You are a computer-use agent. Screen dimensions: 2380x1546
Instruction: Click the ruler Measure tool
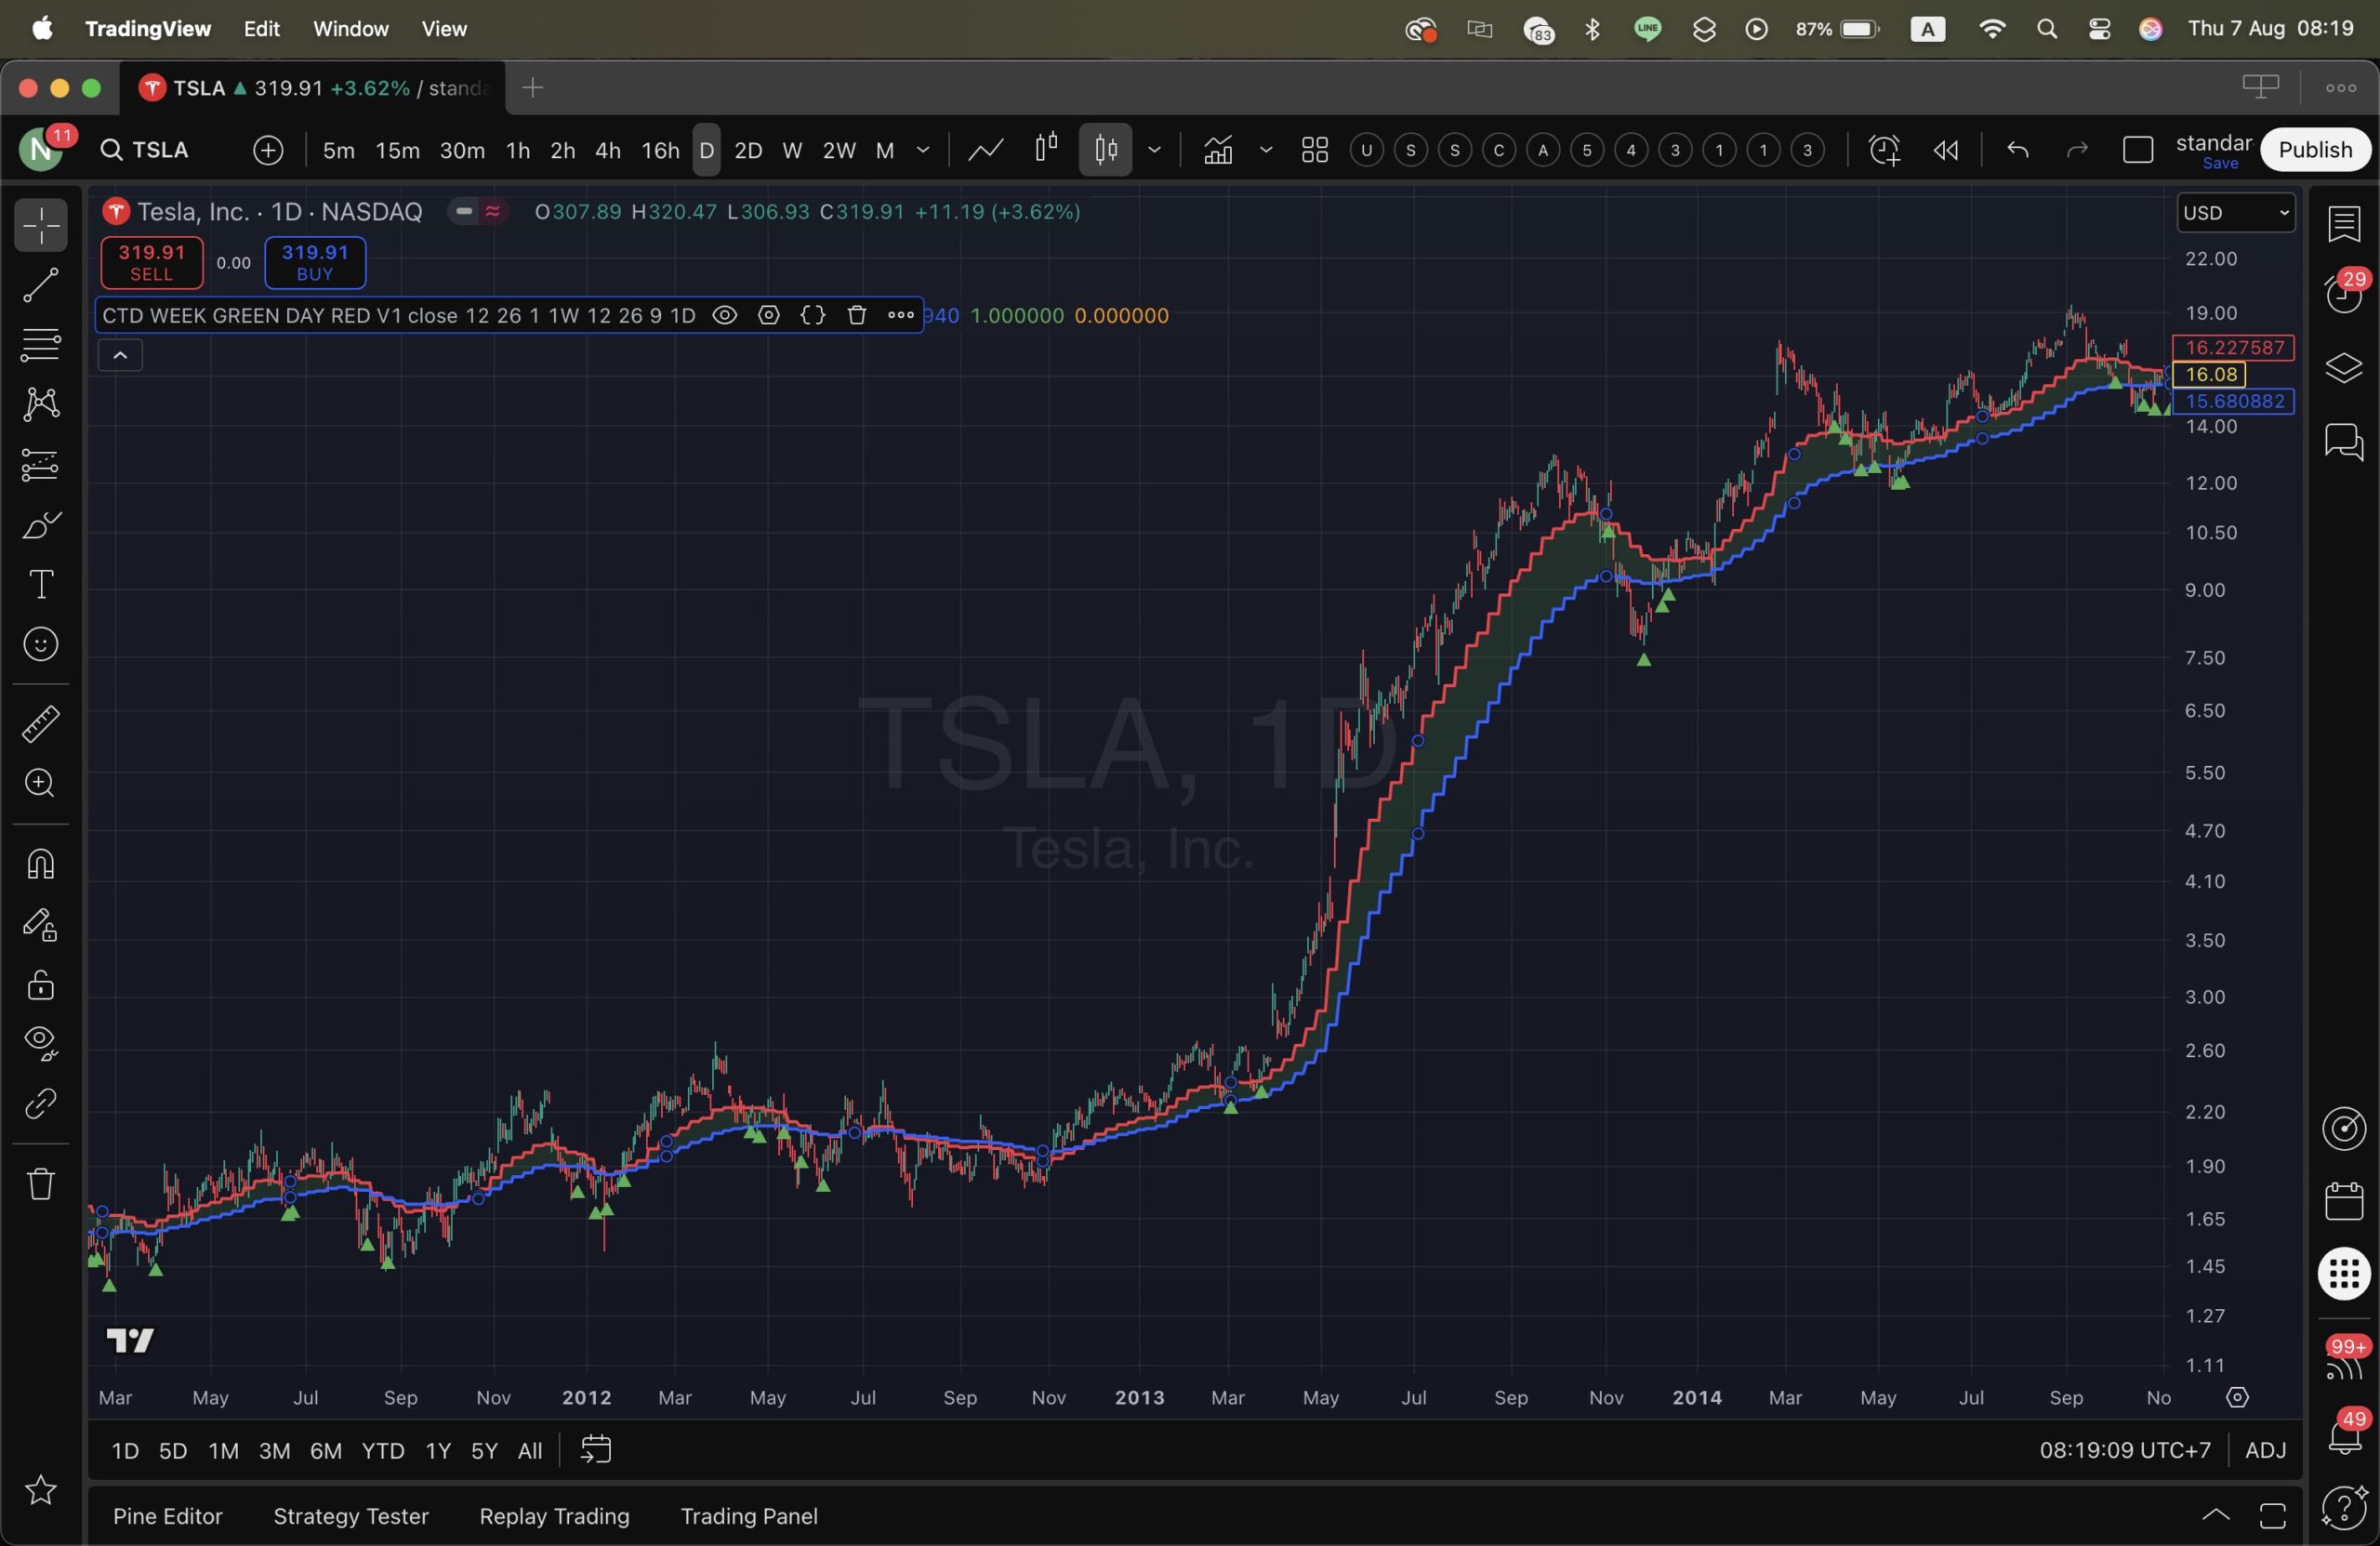(40, 724)
